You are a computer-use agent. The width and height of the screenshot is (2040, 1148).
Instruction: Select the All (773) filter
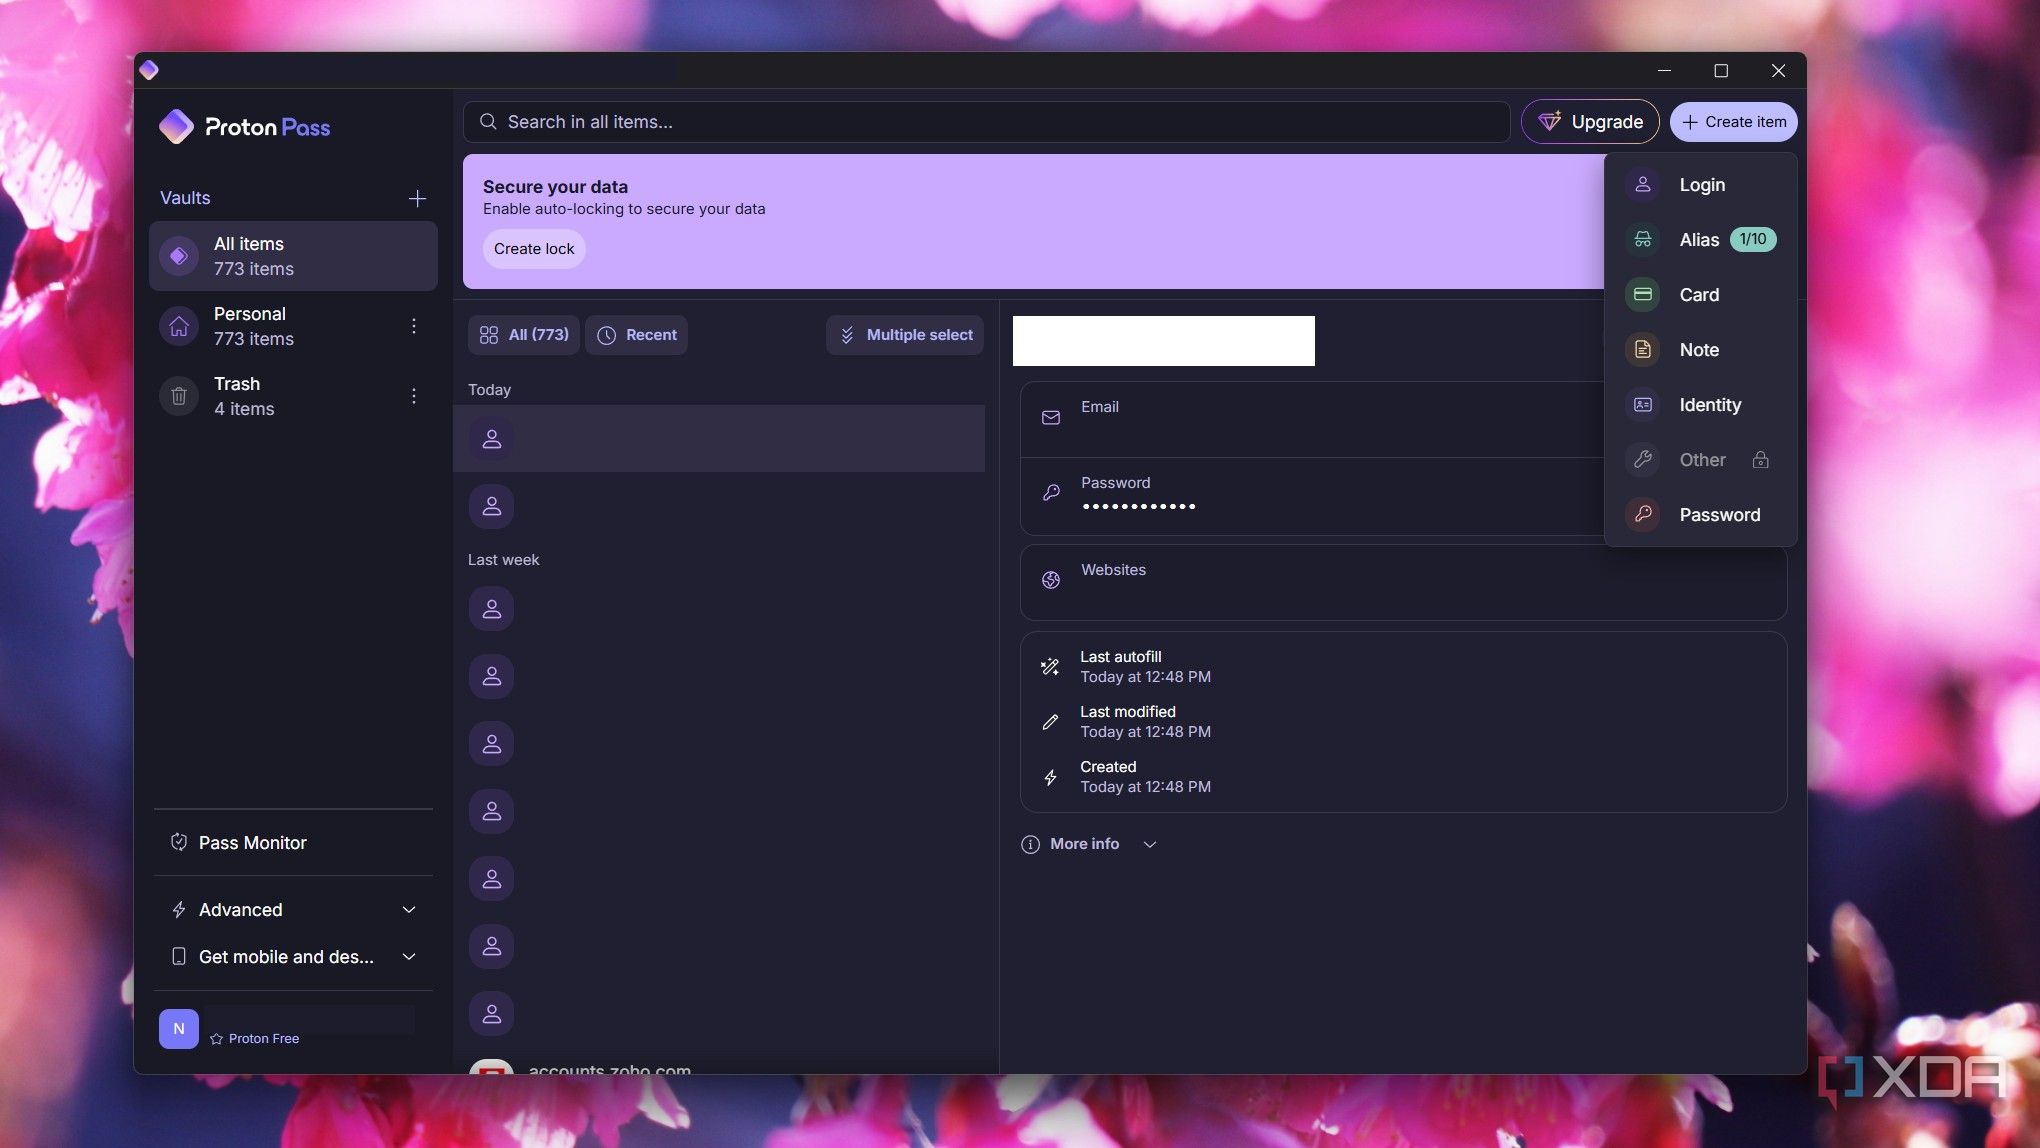coord(524,335)
